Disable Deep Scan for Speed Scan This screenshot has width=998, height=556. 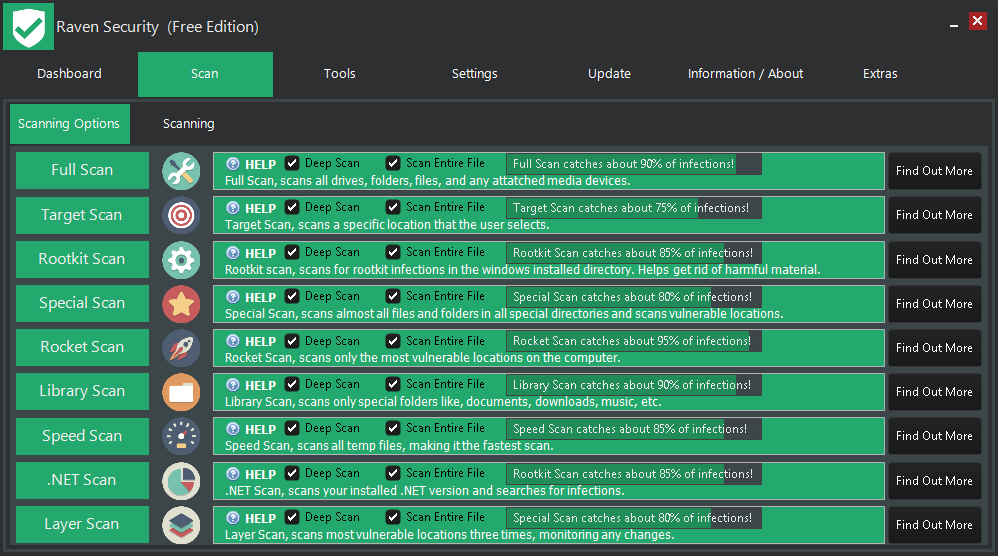292,428
